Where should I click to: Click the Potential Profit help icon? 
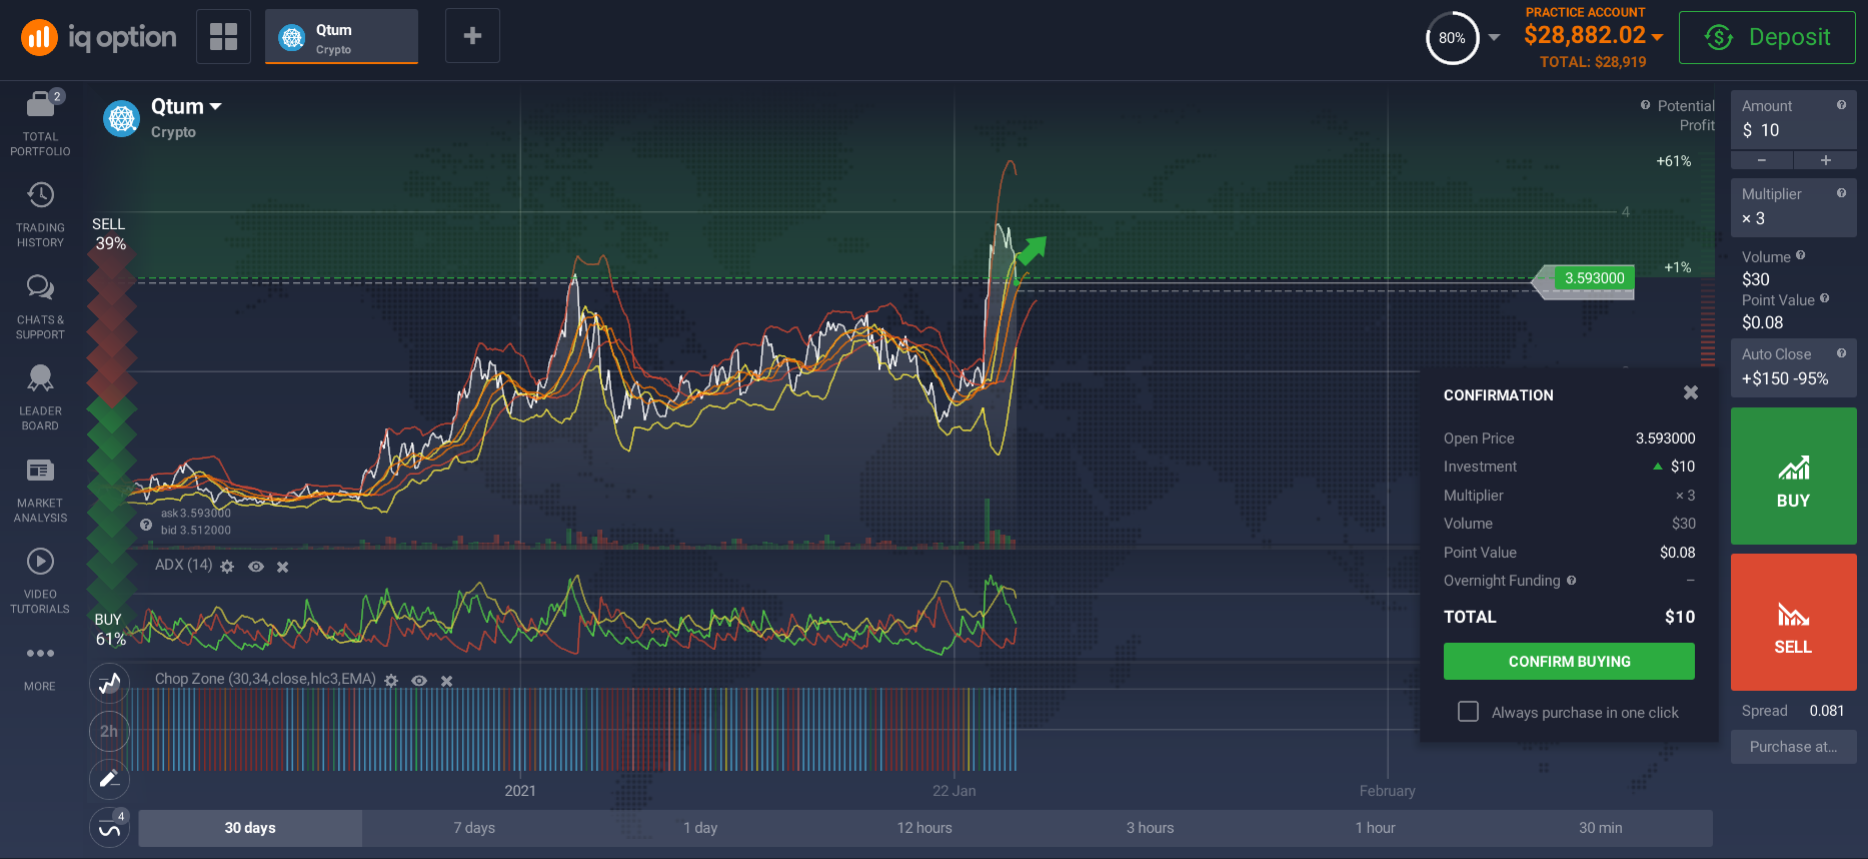click(1645, 105)
